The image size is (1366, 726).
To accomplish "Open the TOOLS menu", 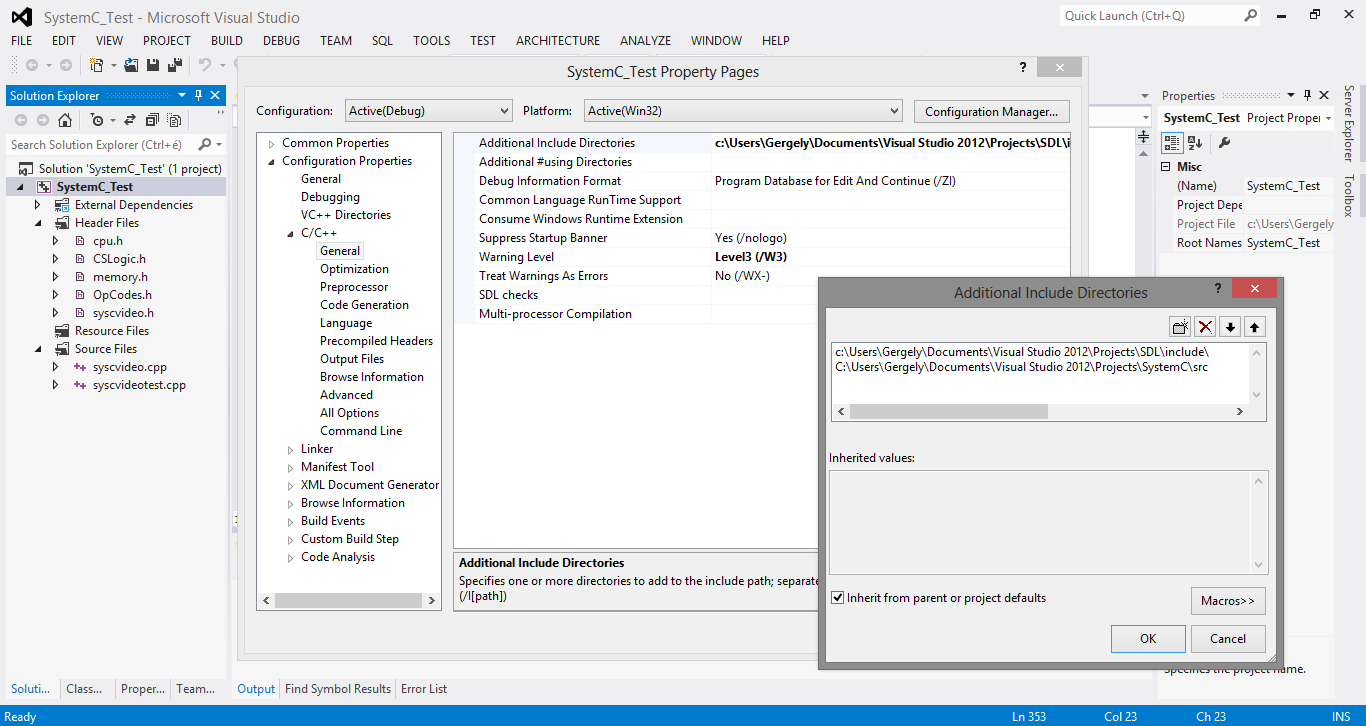I will (431, 41).
